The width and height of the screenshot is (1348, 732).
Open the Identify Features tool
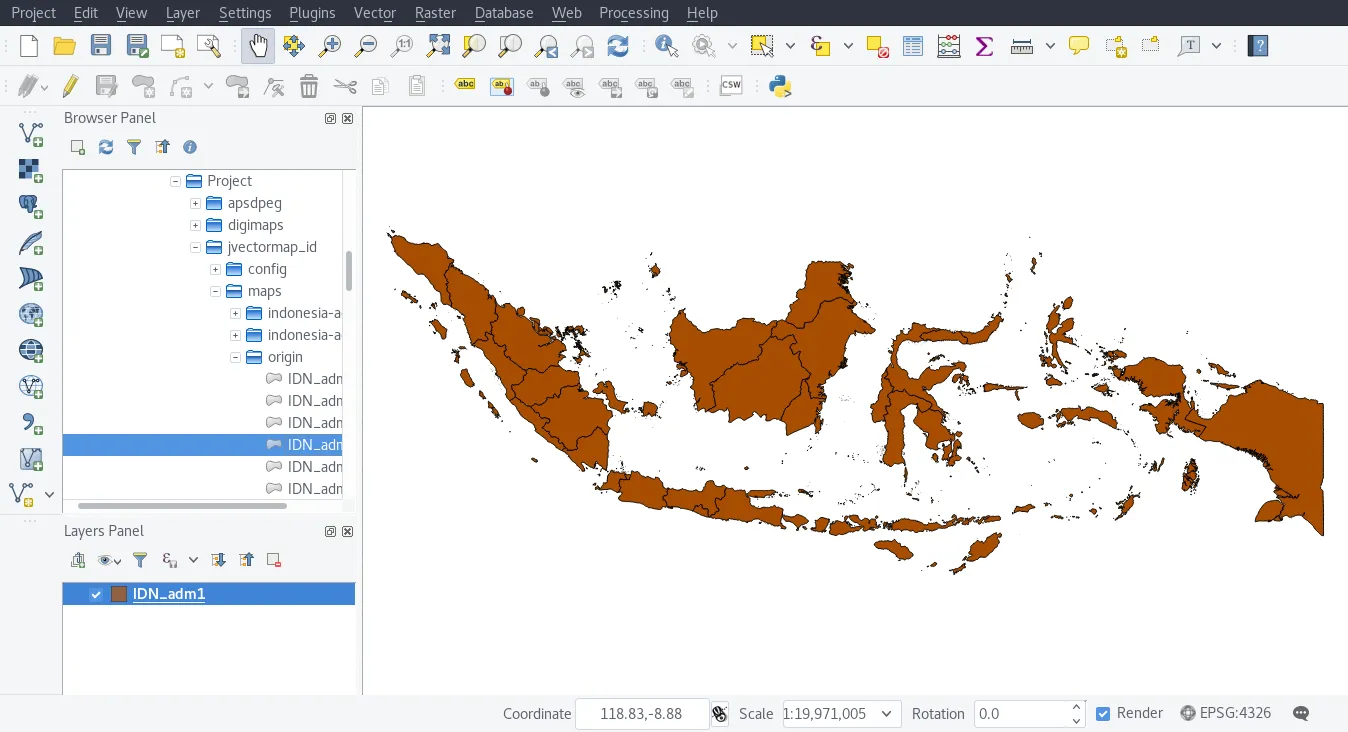(x=666, y=45)
